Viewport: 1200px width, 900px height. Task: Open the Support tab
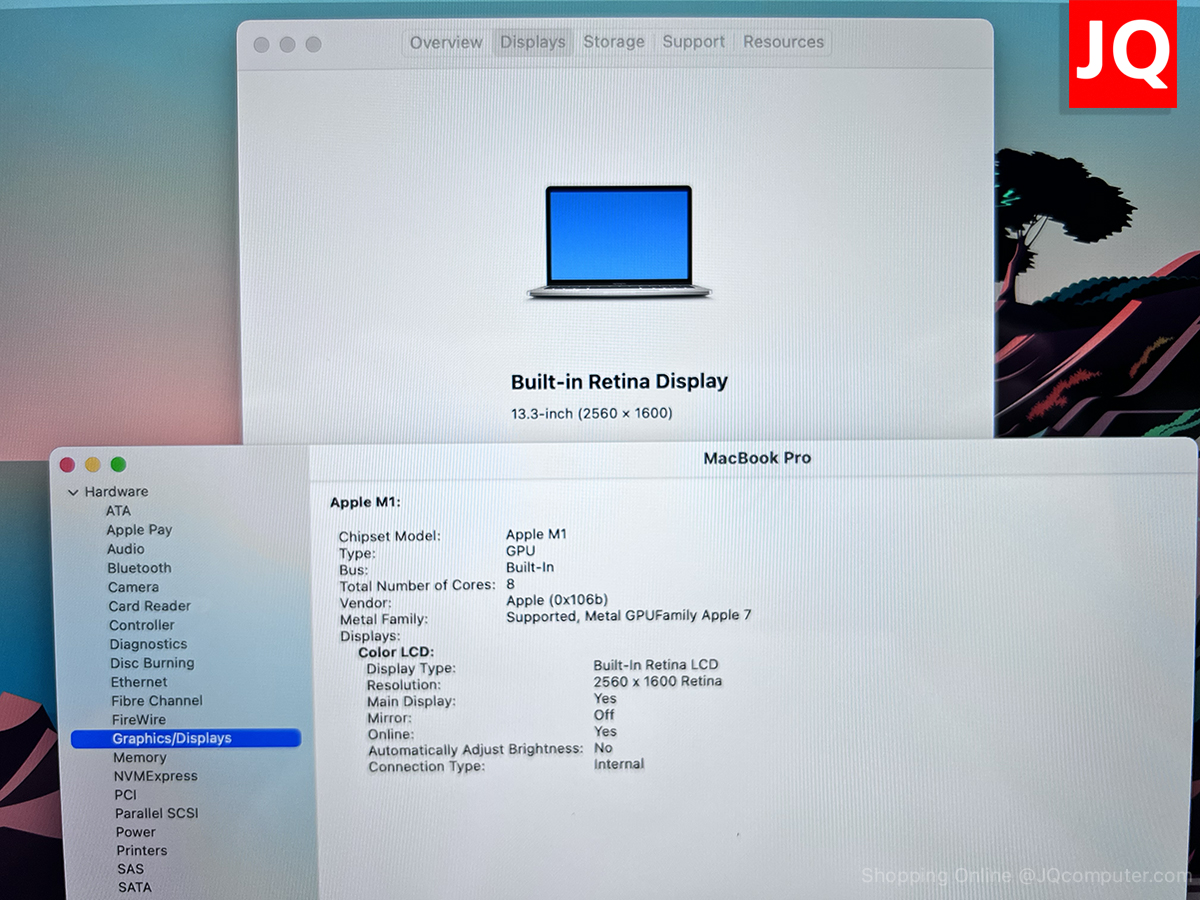(x=693, y=42)
